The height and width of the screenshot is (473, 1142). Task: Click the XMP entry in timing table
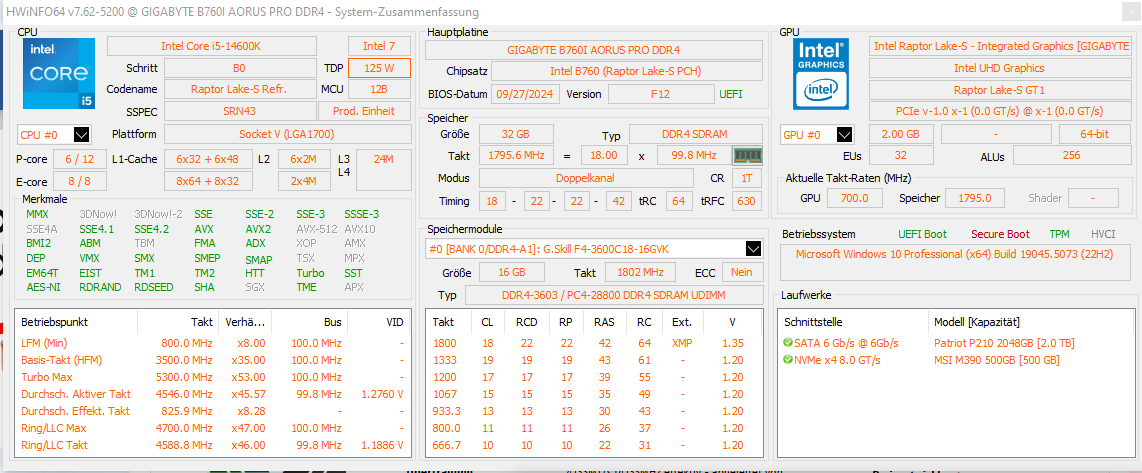click(682, 343)
